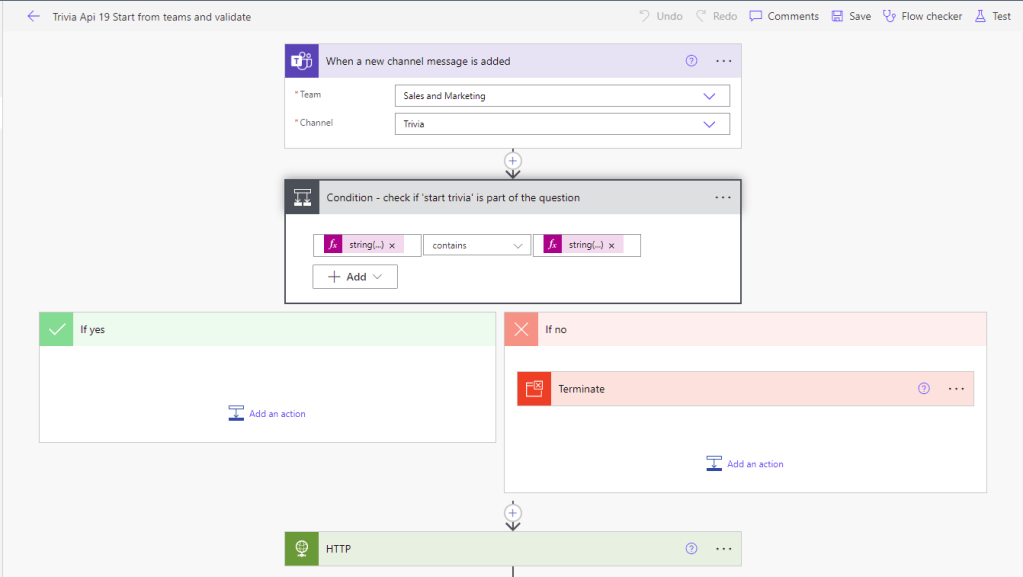Open Flow checker from the toolbar
Image resolution: width=1023 pixels, height=577 pixels.
tap(922, 17)
